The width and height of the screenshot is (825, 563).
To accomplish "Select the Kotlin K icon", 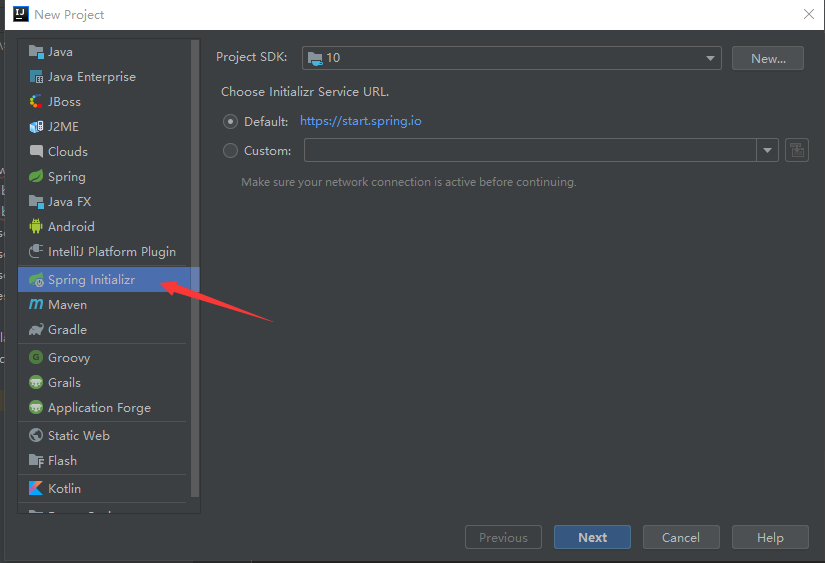I will (36, 488).
